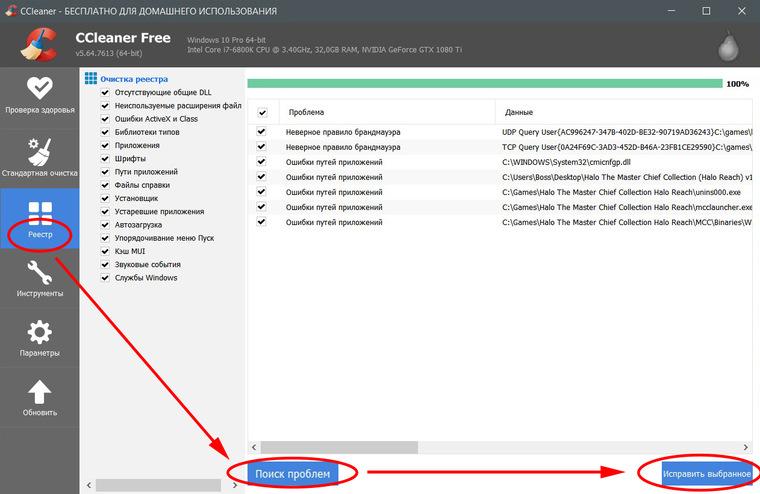760x494 pixels.
Task: Click the results scrollbar left arrow
Action: [x=254, y=447]
